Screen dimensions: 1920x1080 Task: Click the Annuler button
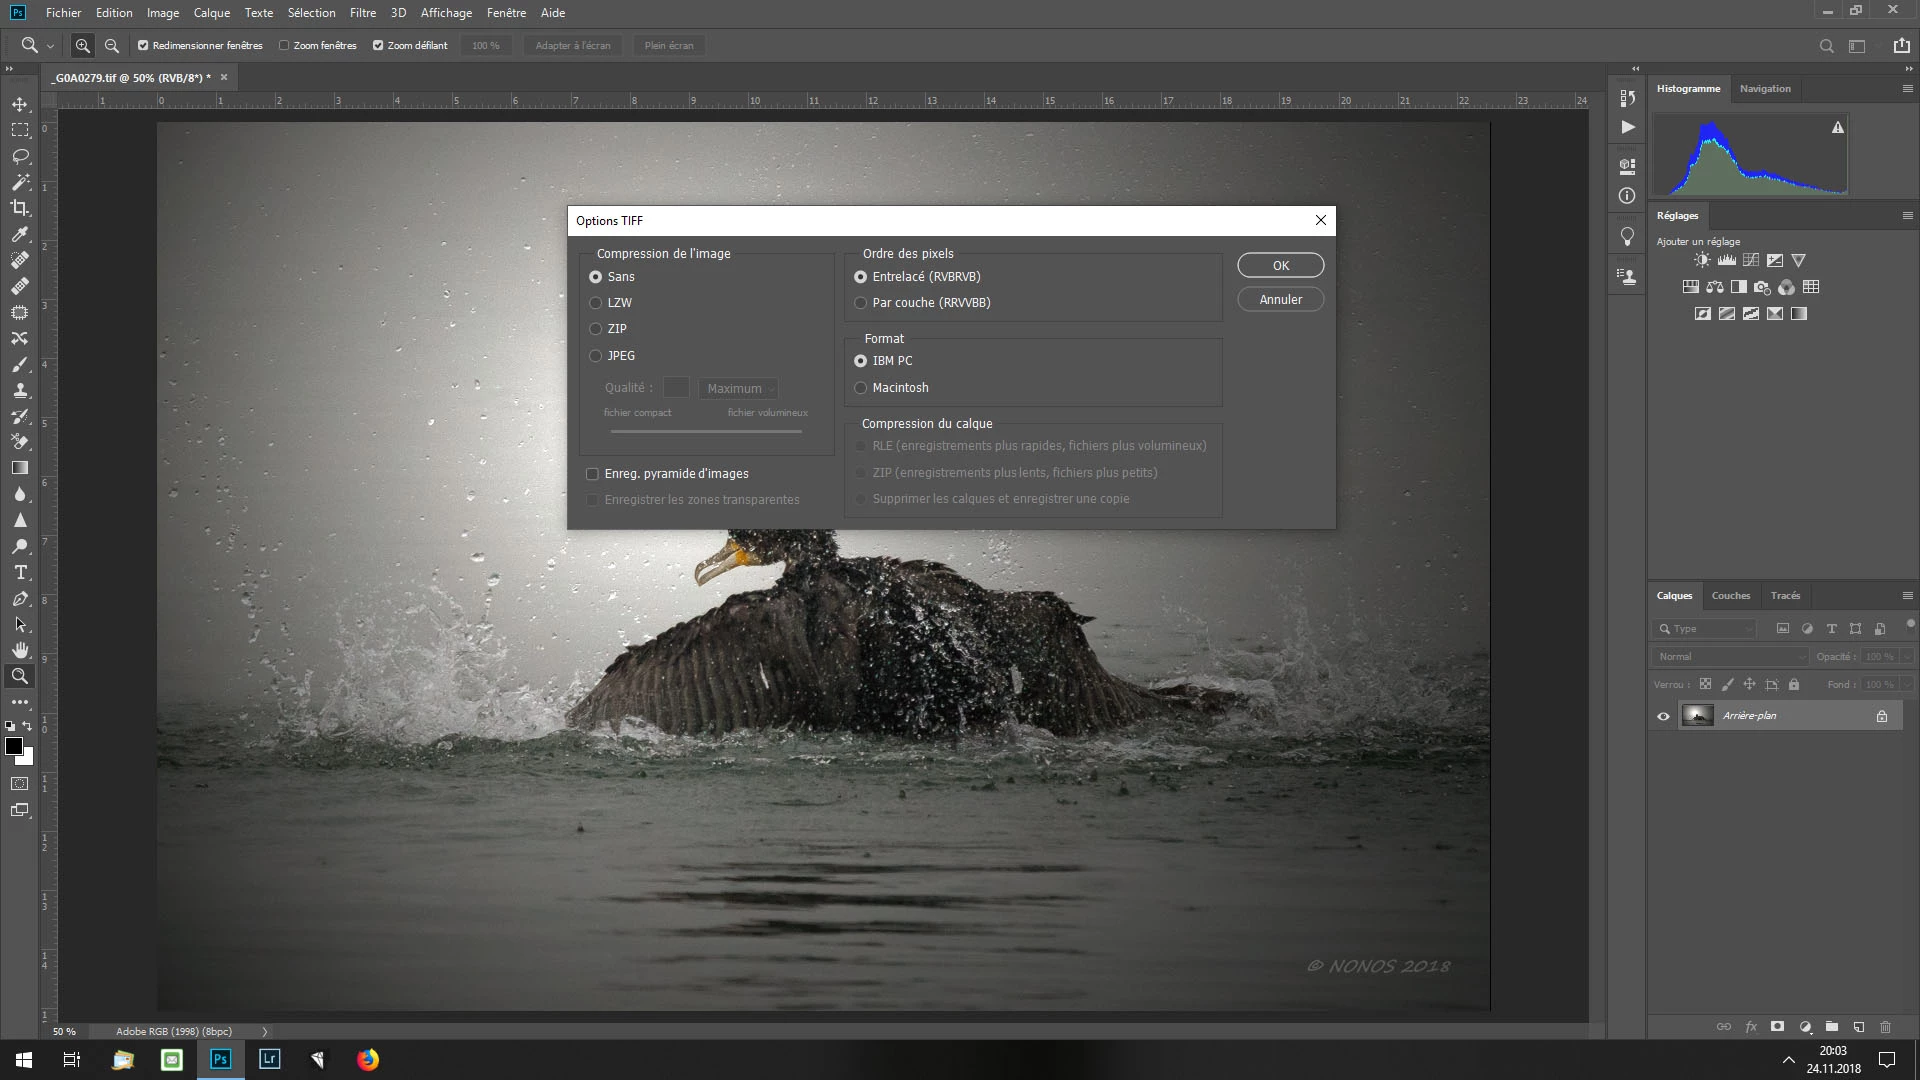click(1280, 299)
